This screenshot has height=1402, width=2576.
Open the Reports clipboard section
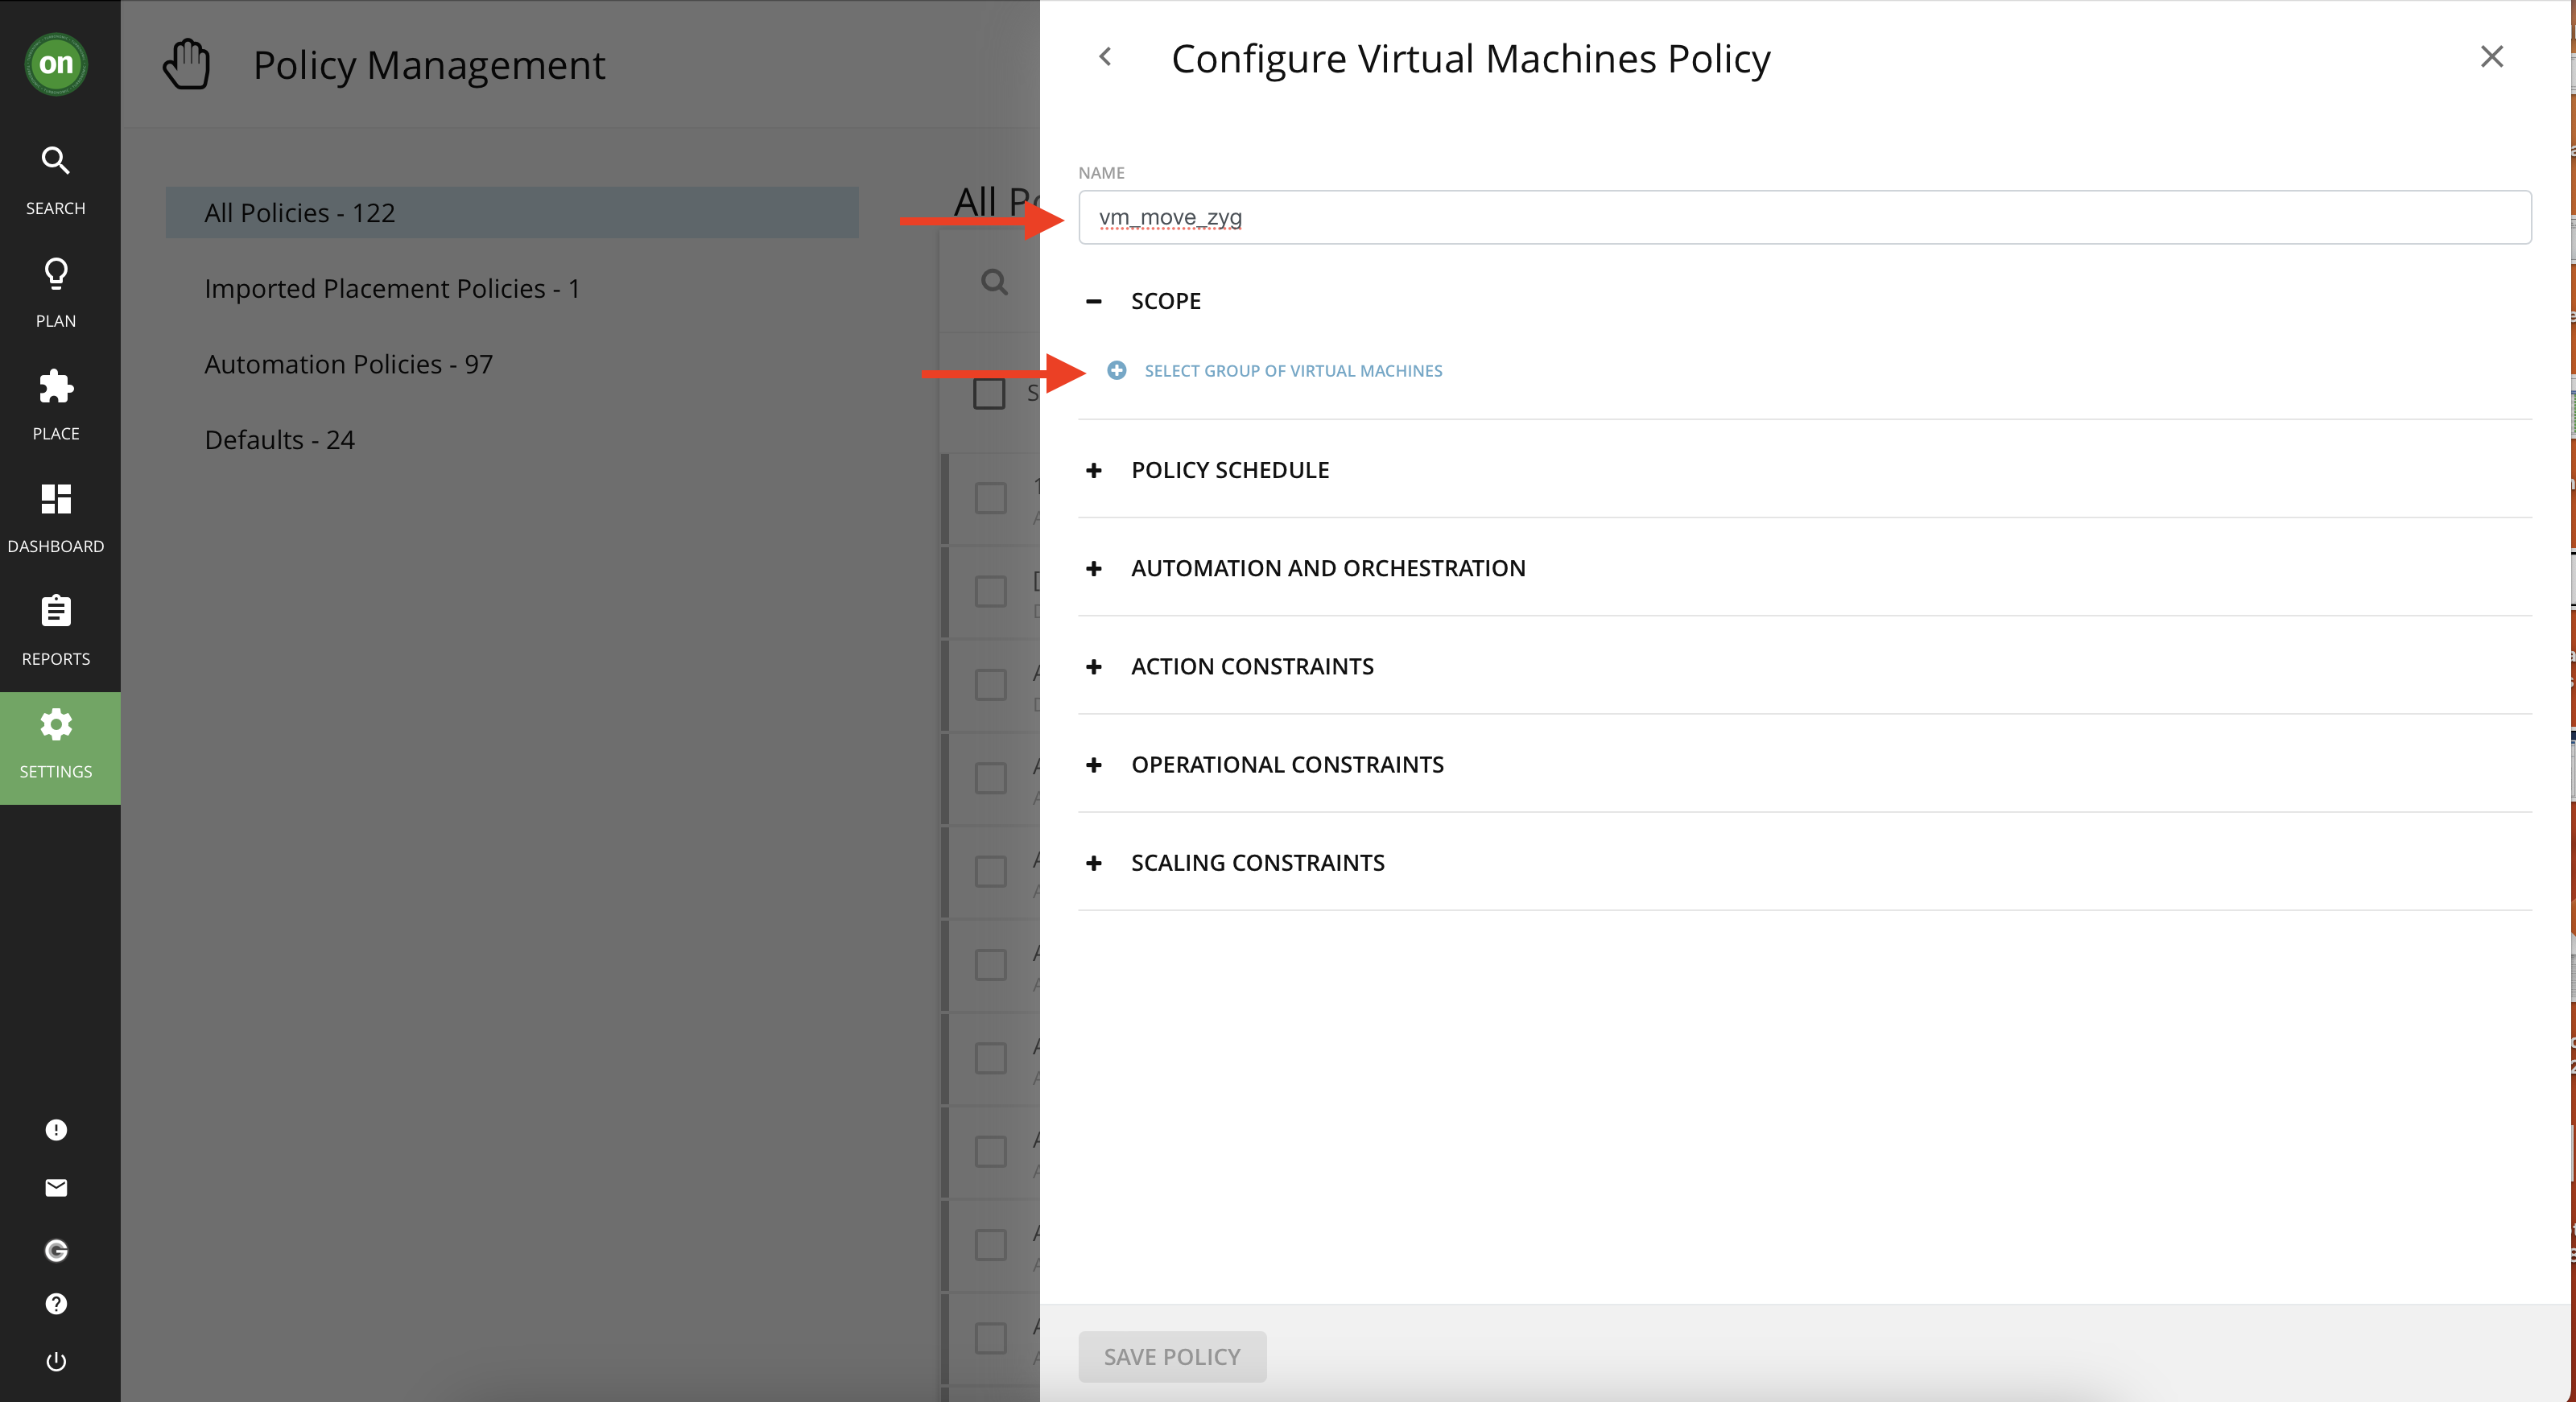point(56,631)
